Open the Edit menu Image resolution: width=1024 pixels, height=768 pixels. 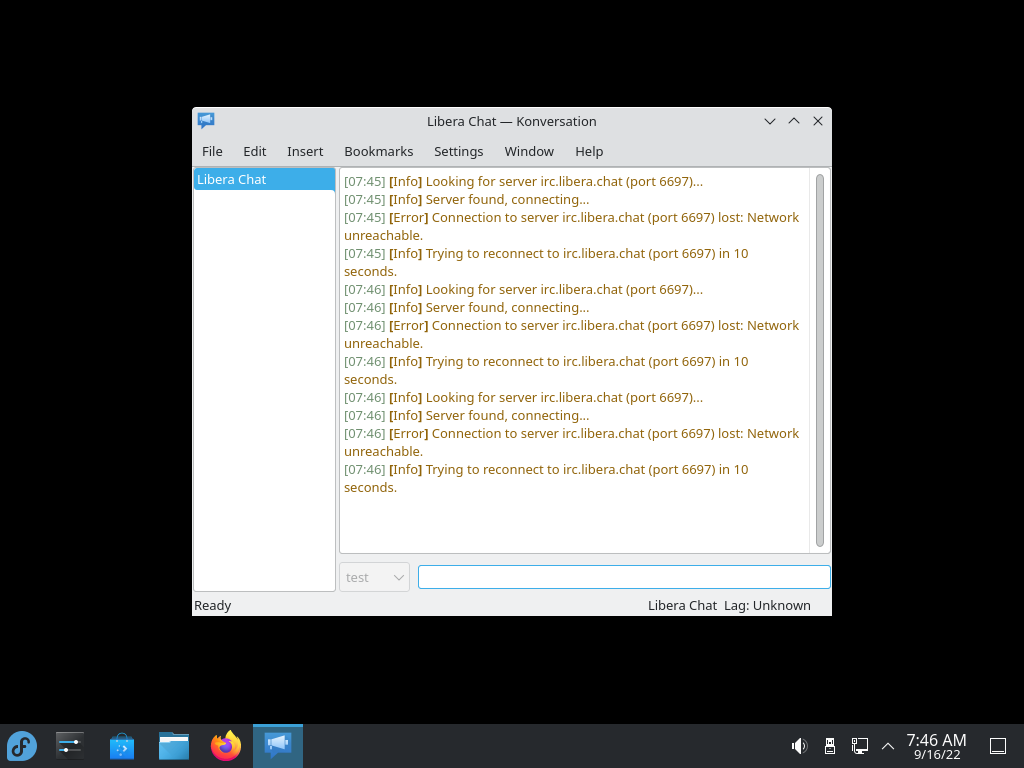coord(255,152)
